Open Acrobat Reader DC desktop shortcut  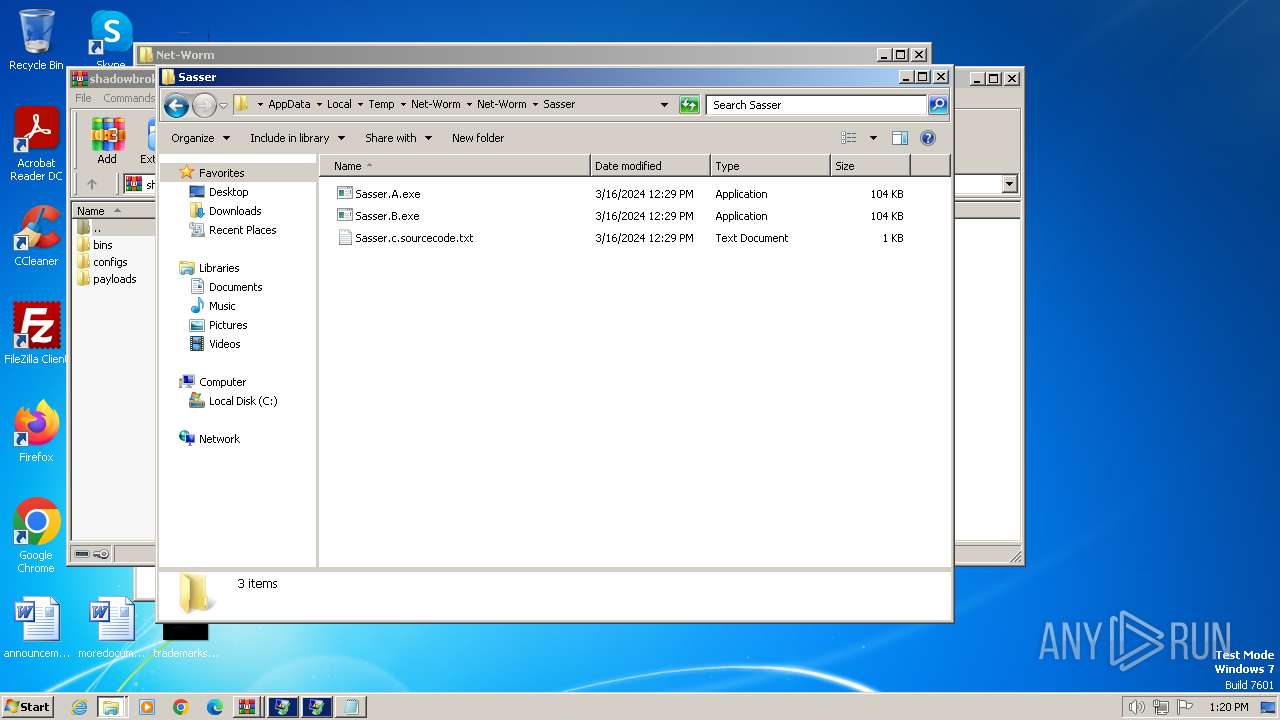point(36,145)
